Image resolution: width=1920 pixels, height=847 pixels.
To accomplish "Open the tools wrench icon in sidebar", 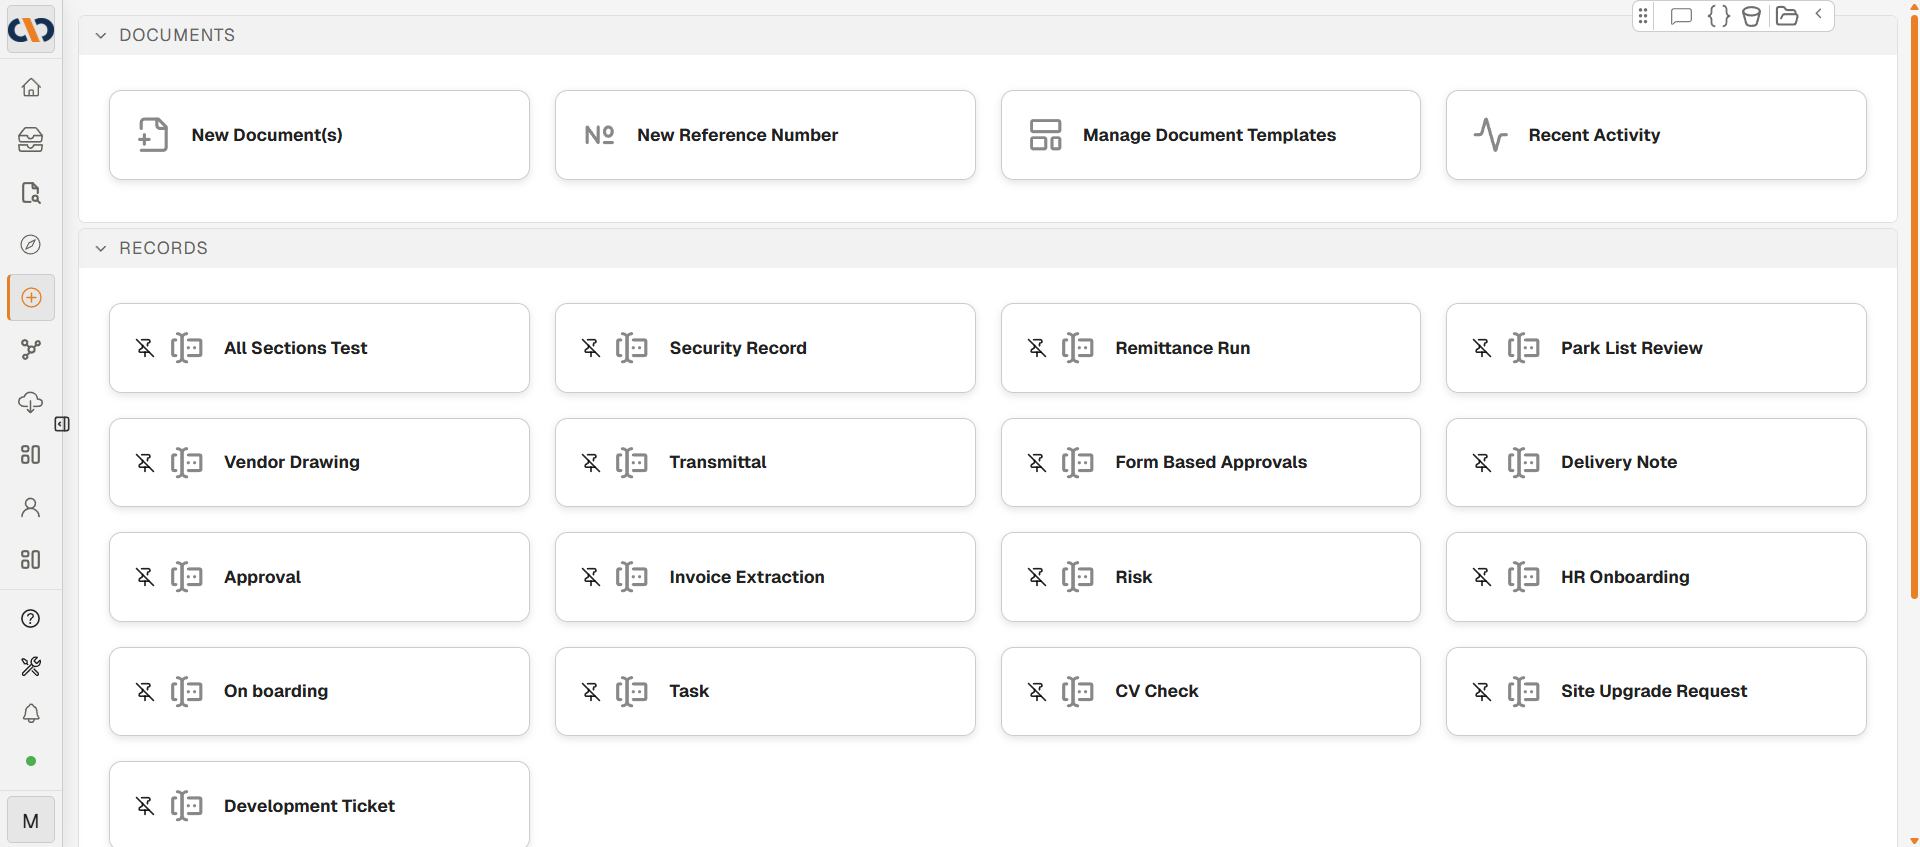I will [31, 667].
